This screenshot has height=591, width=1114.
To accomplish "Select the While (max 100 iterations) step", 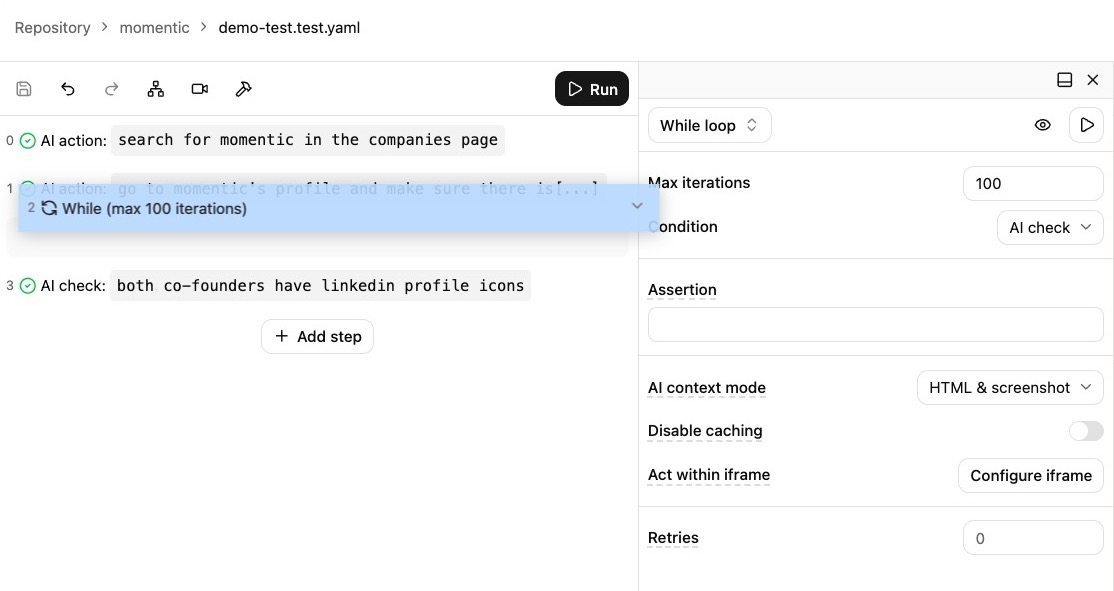I will tap(338, 208).
